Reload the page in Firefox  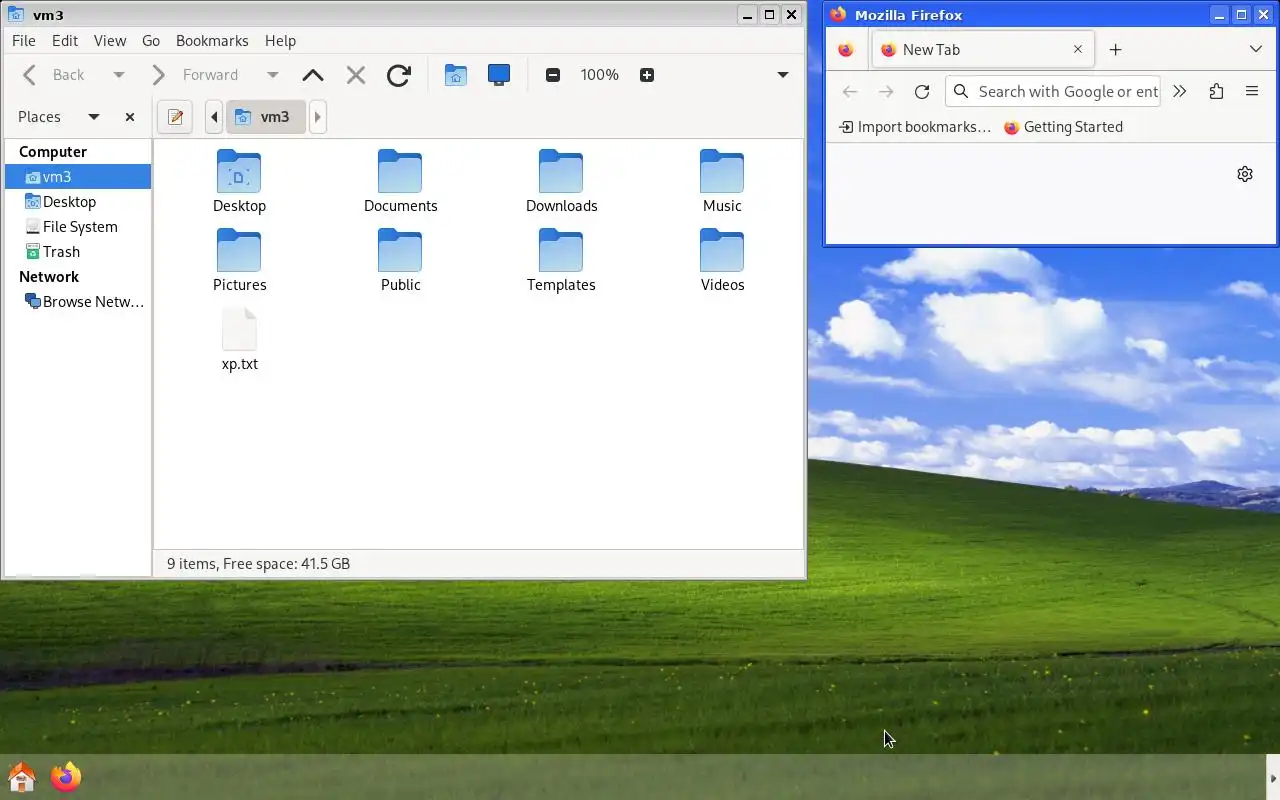click(922, 92)
